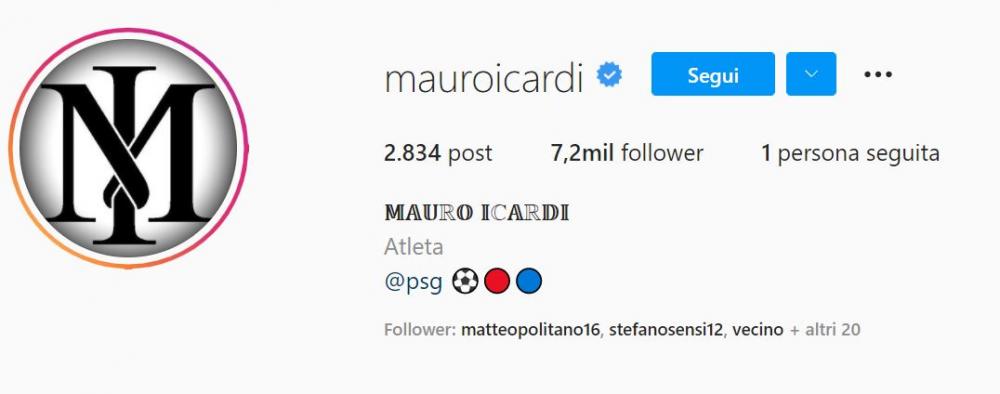
Task: Click the blue circle emoji
Action: (529, 281)
